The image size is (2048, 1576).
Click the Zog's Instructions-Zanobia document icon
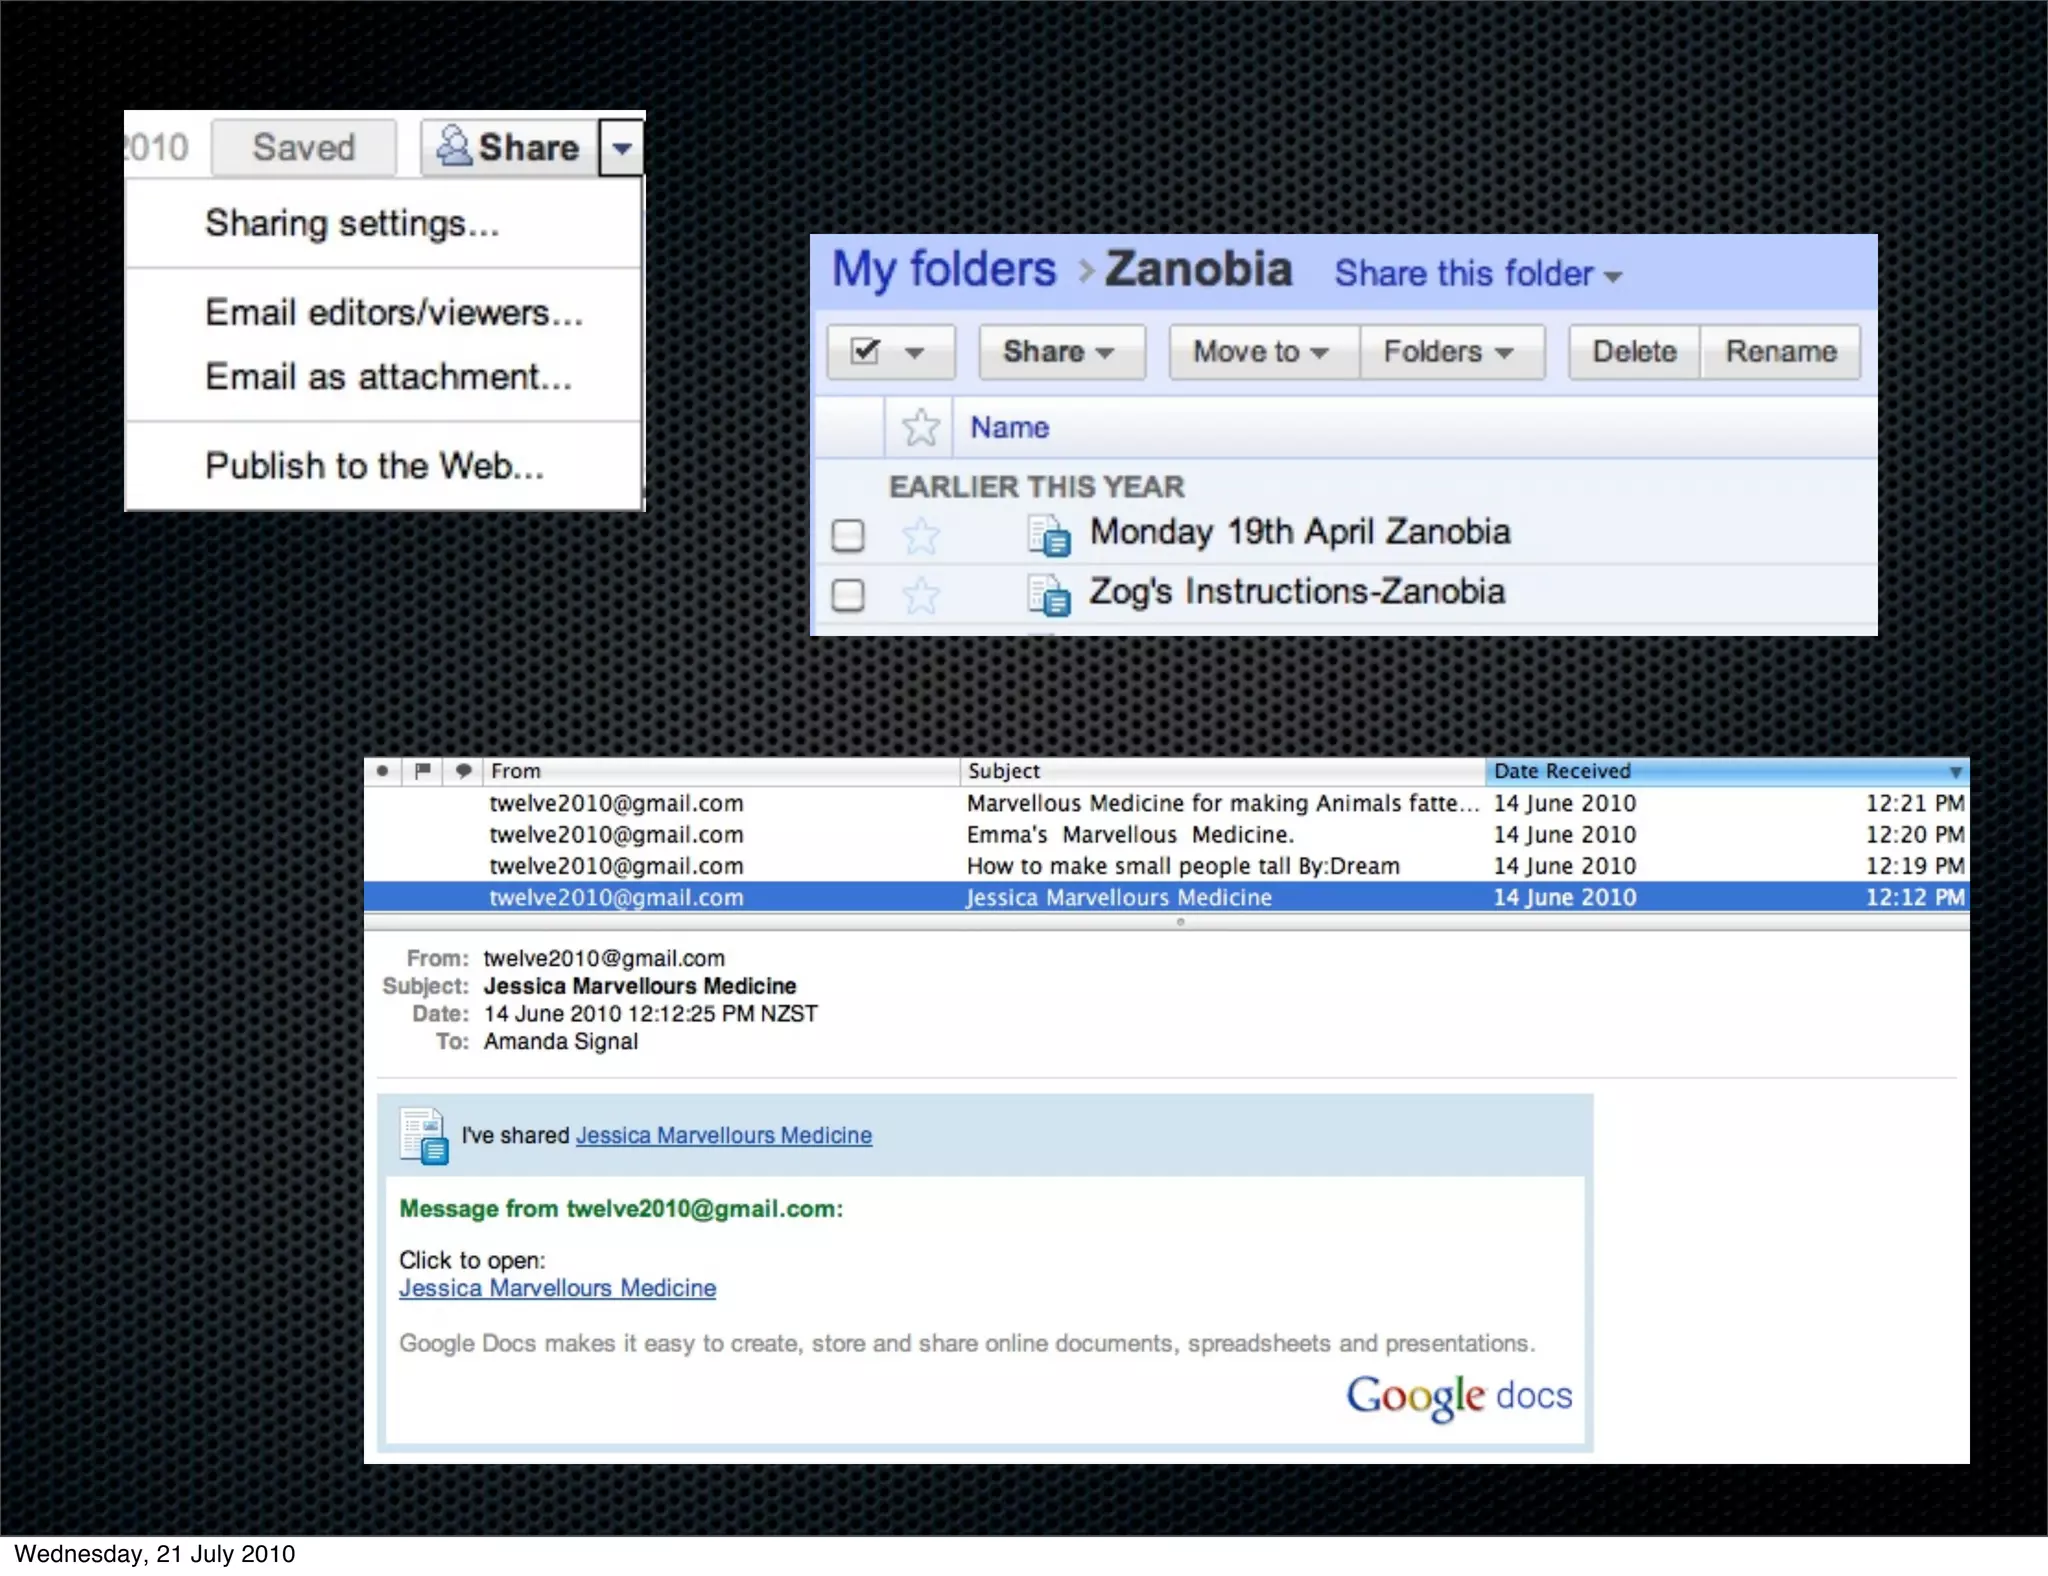pos(1049,595)
